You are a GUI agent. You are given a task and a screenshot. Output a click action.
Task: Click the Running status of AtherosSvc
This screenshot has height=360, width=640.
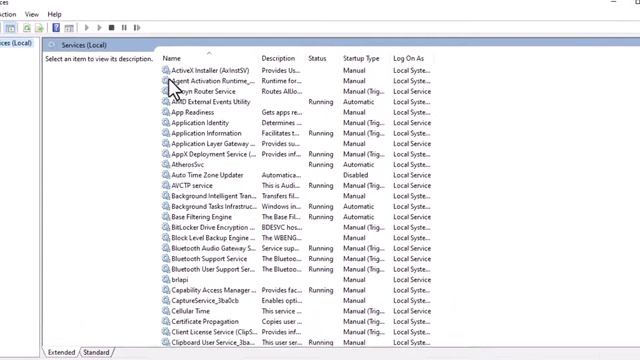[x=321, y=164]
